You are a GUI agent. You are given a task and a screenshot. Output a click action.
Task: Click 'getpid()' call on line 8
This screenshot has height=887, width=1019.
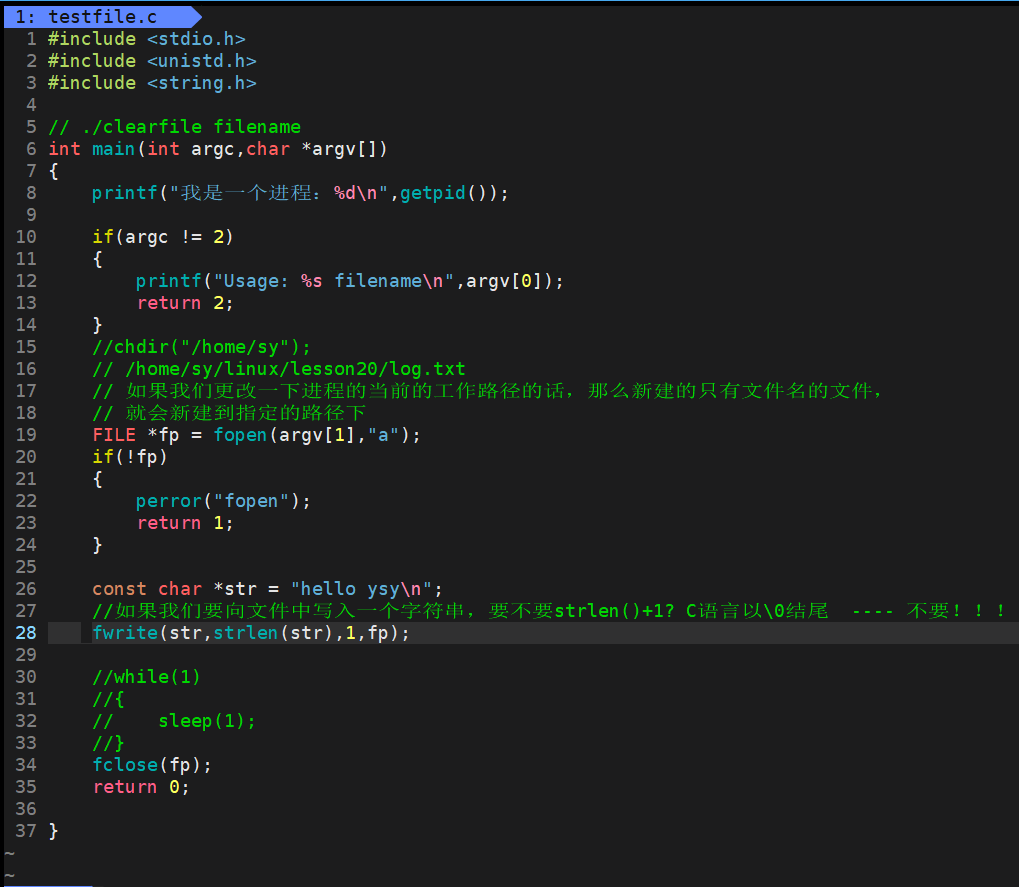click(443, 193)
